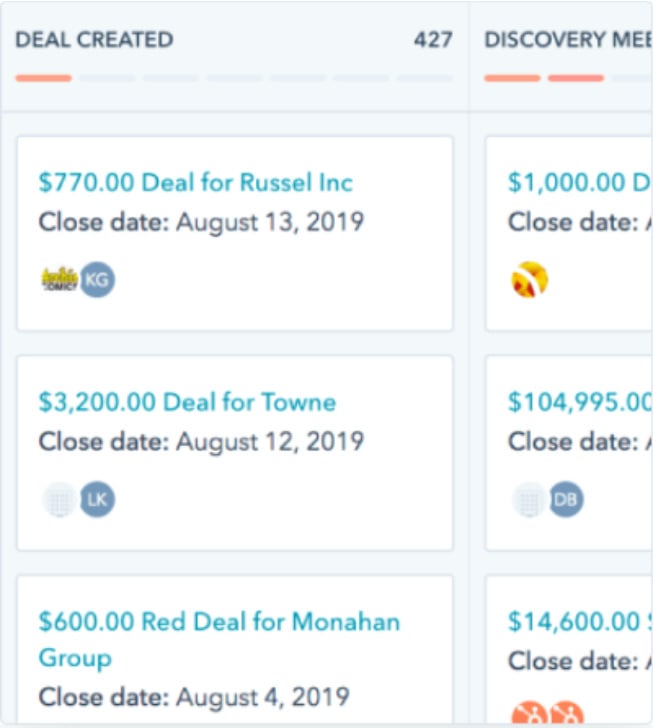Open the $770.00 Deal for Russel Inc
The height and width of the screenshot is (728, 653).
[195, 183]
